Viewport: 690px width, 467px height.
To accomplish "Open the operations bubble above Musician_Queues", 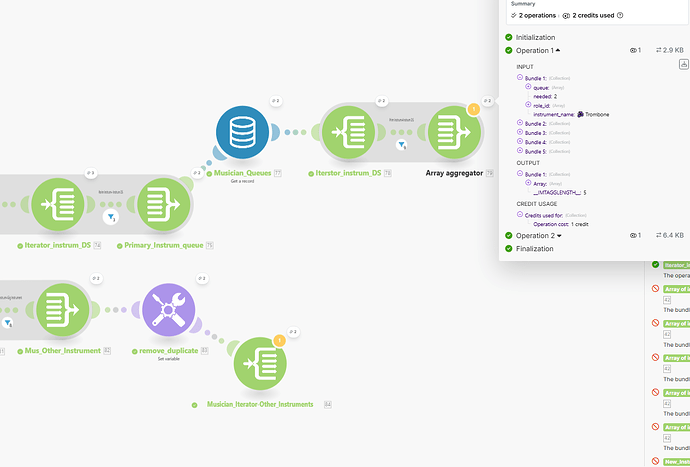I will pos(276,101).
